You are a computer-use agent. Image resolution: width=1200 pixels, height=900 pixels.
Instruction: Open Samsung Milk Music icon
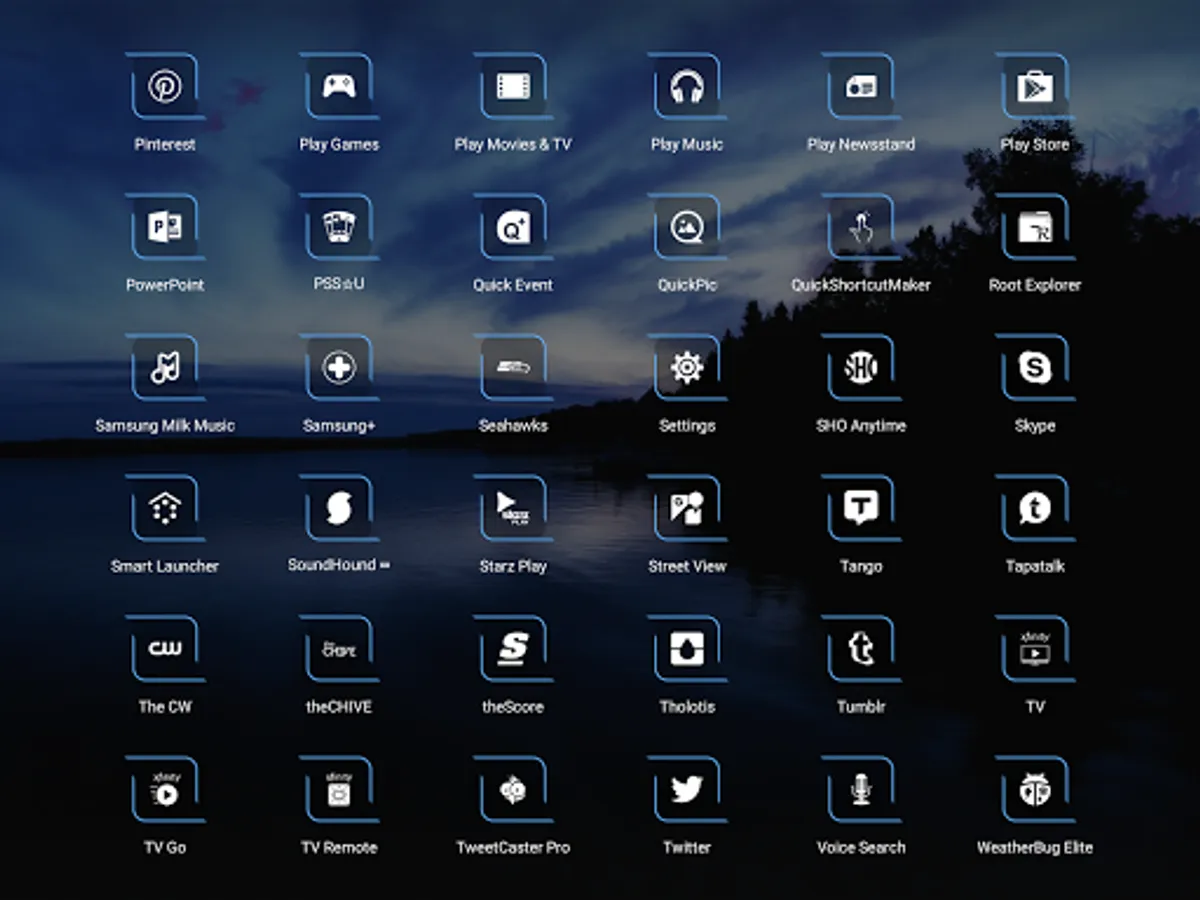[165, 368]
